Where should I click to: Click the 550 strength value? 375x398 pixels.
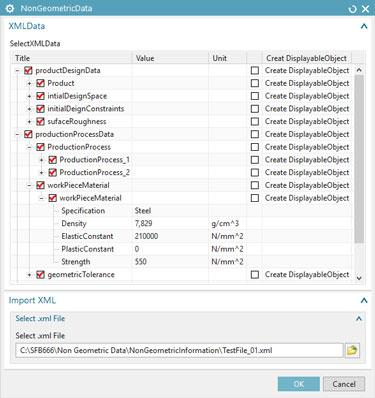[x=141, y=262]
